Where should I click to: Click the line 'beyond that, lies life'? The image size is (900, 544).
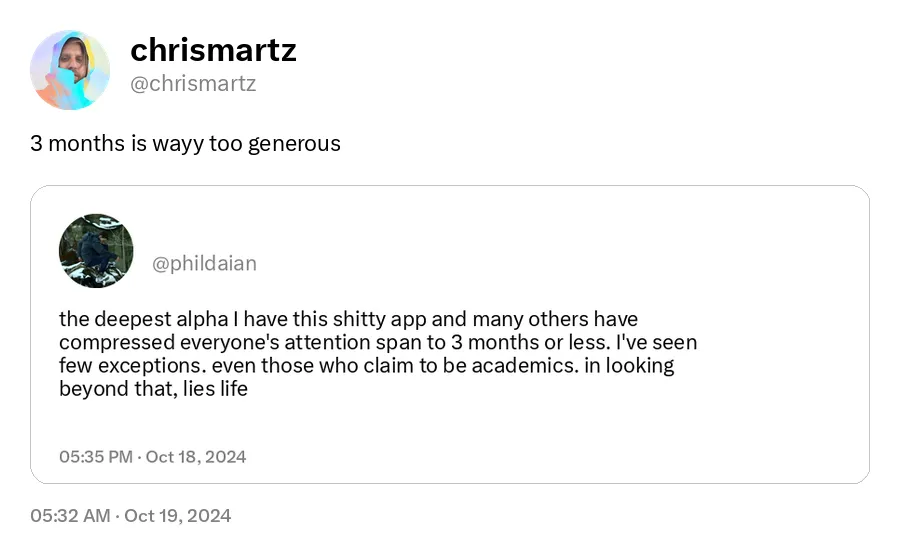[x=153, y=389]
